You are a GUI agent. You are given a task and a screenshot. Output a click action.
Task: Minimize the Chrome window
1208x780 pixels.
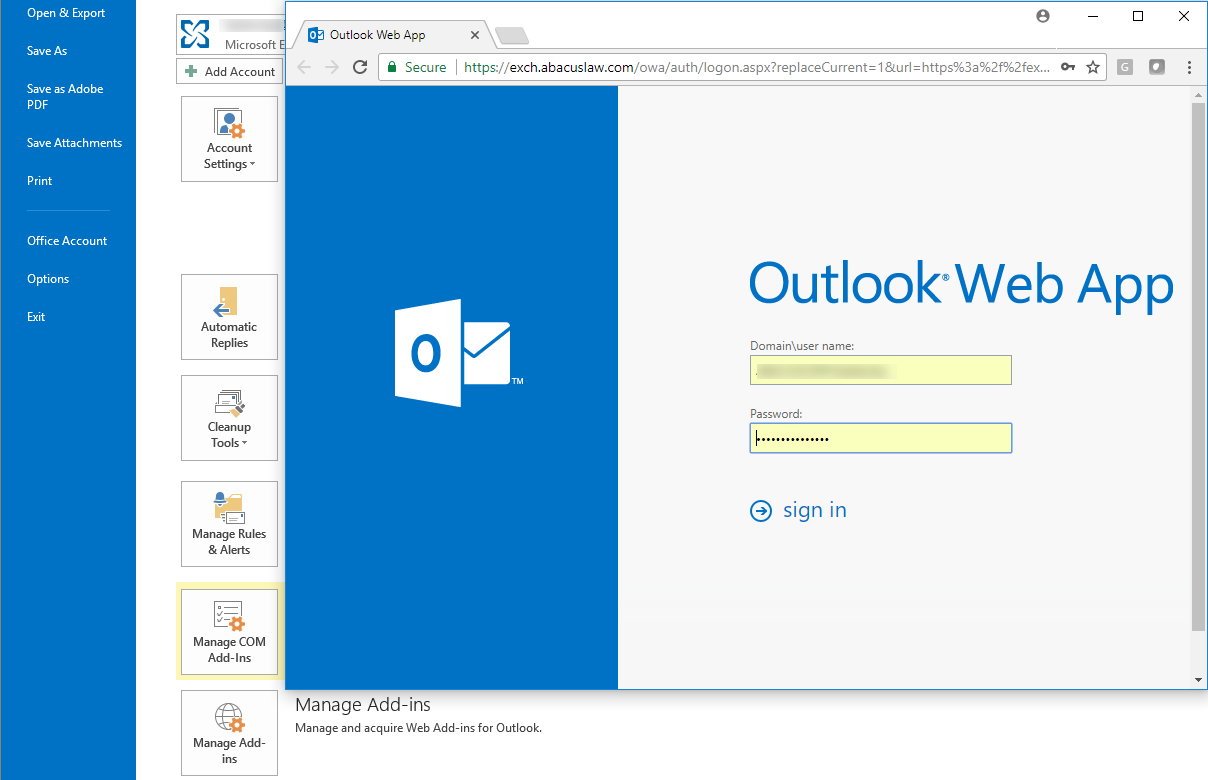click(x=1091, y=16)
